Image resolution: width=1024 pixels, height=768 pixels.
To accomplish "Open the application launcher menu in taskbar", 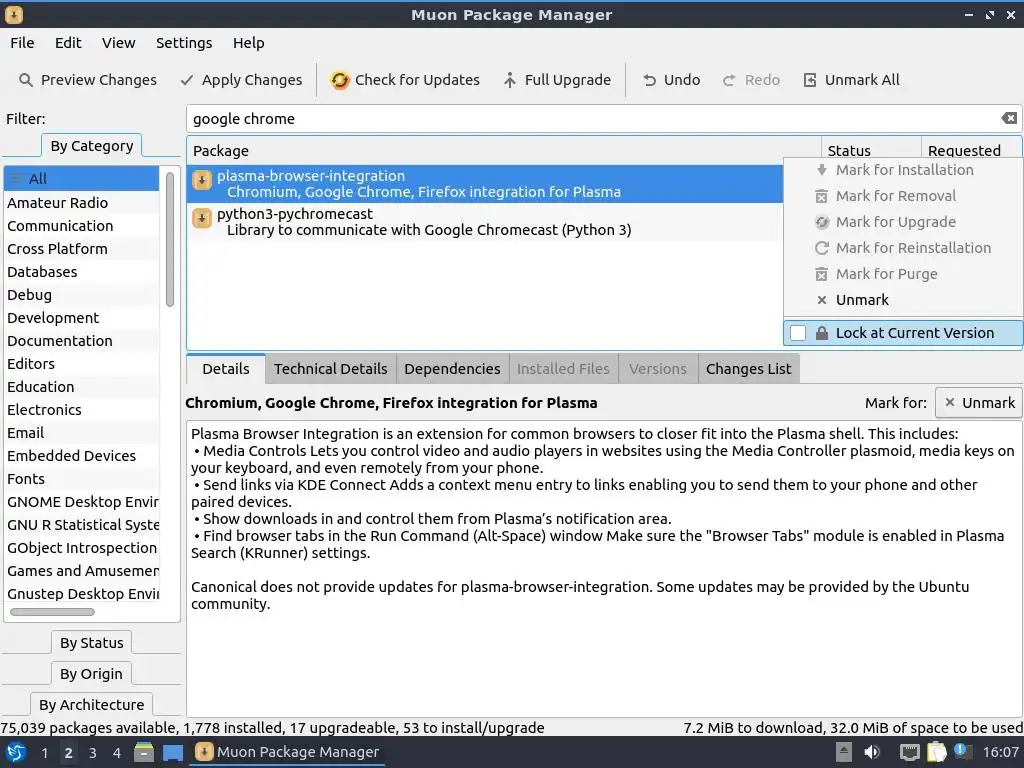I will (x=16, y=752).
